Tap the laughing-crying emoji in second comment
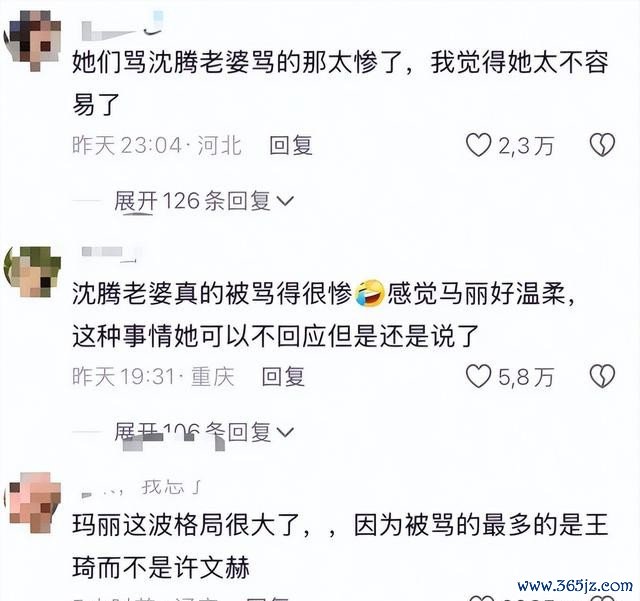Image resolution: width=640 pixels, height=601 pixels. [x=370, y=293]
